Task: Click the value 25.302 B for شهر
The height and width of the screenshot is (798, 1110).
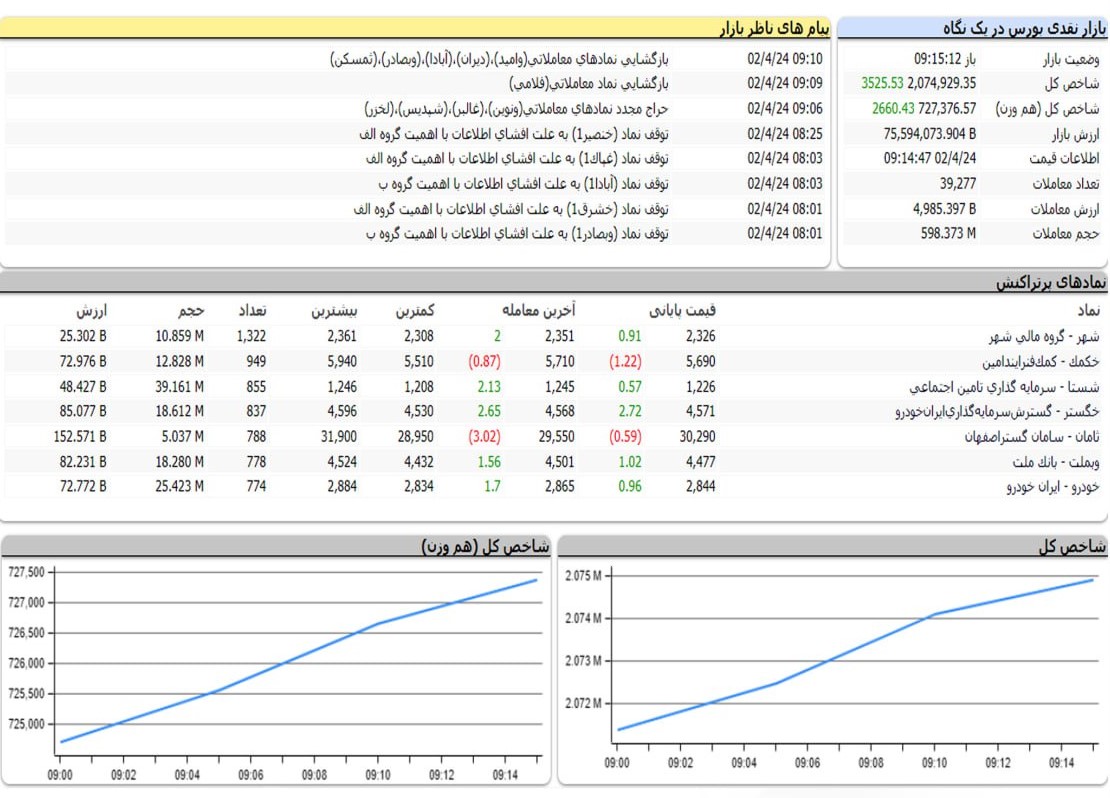Action: 84,336
